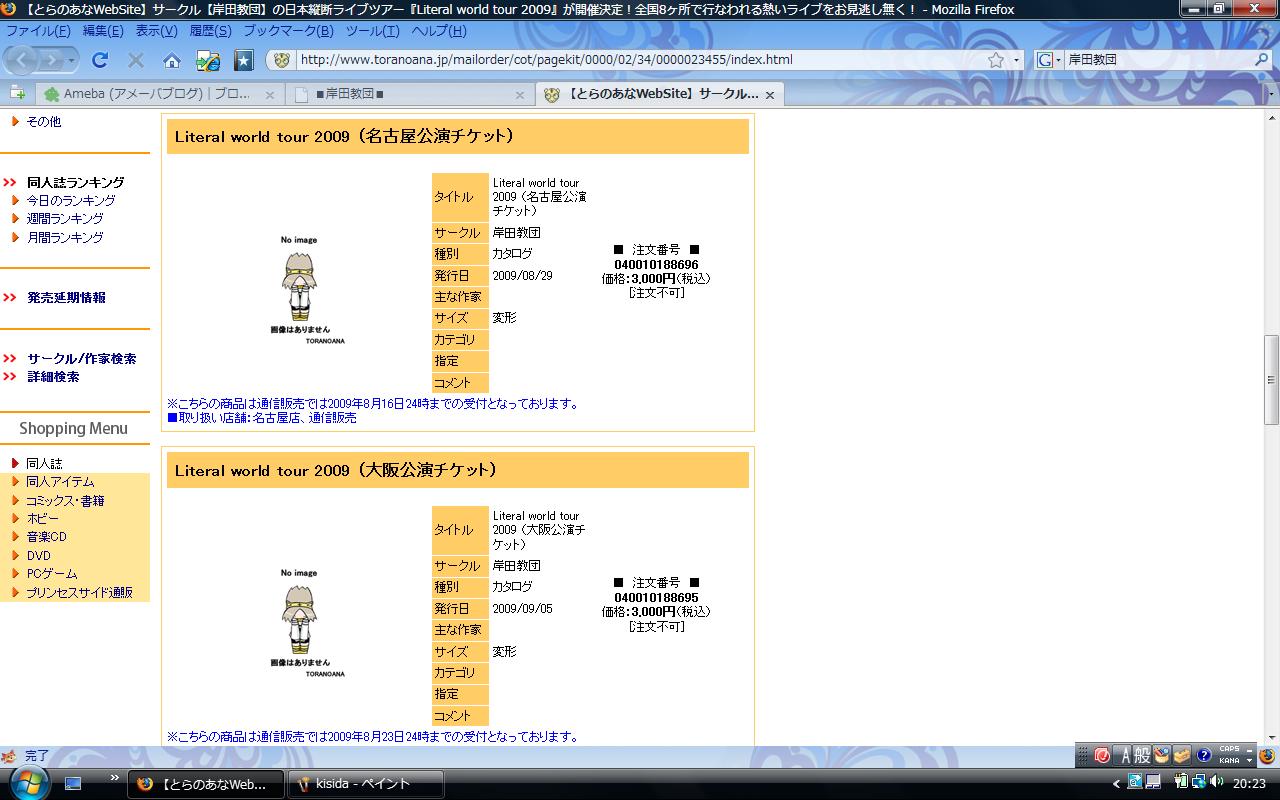
Task: Bookmark this page with star icon
Action: [996, 60]
